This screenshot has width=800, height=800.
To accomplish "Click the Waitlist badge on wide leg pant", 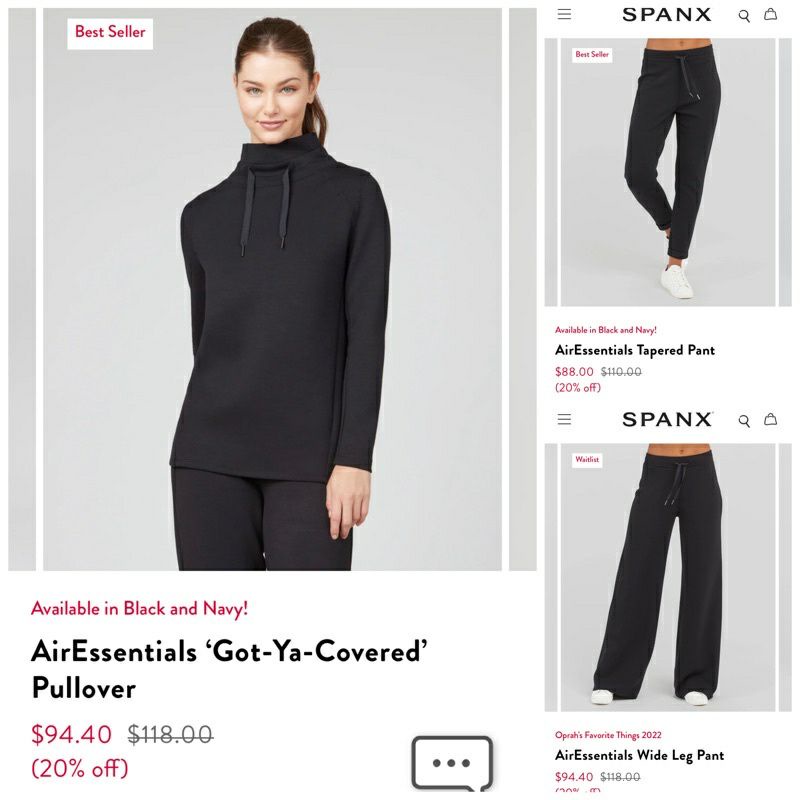I will [587, 460].
